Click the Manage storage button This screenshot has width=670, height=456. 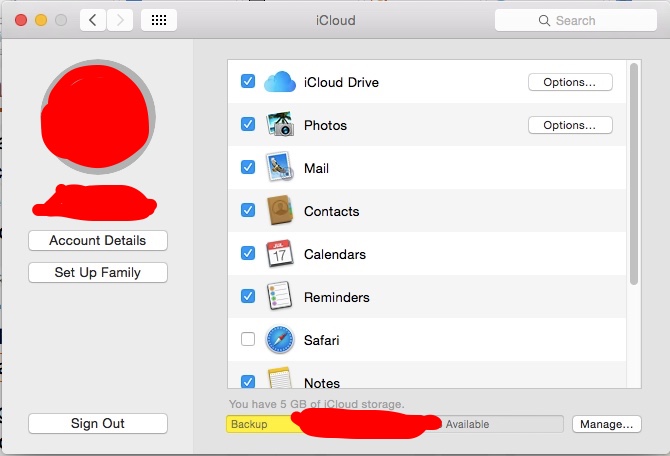click(x=606, y=424)
